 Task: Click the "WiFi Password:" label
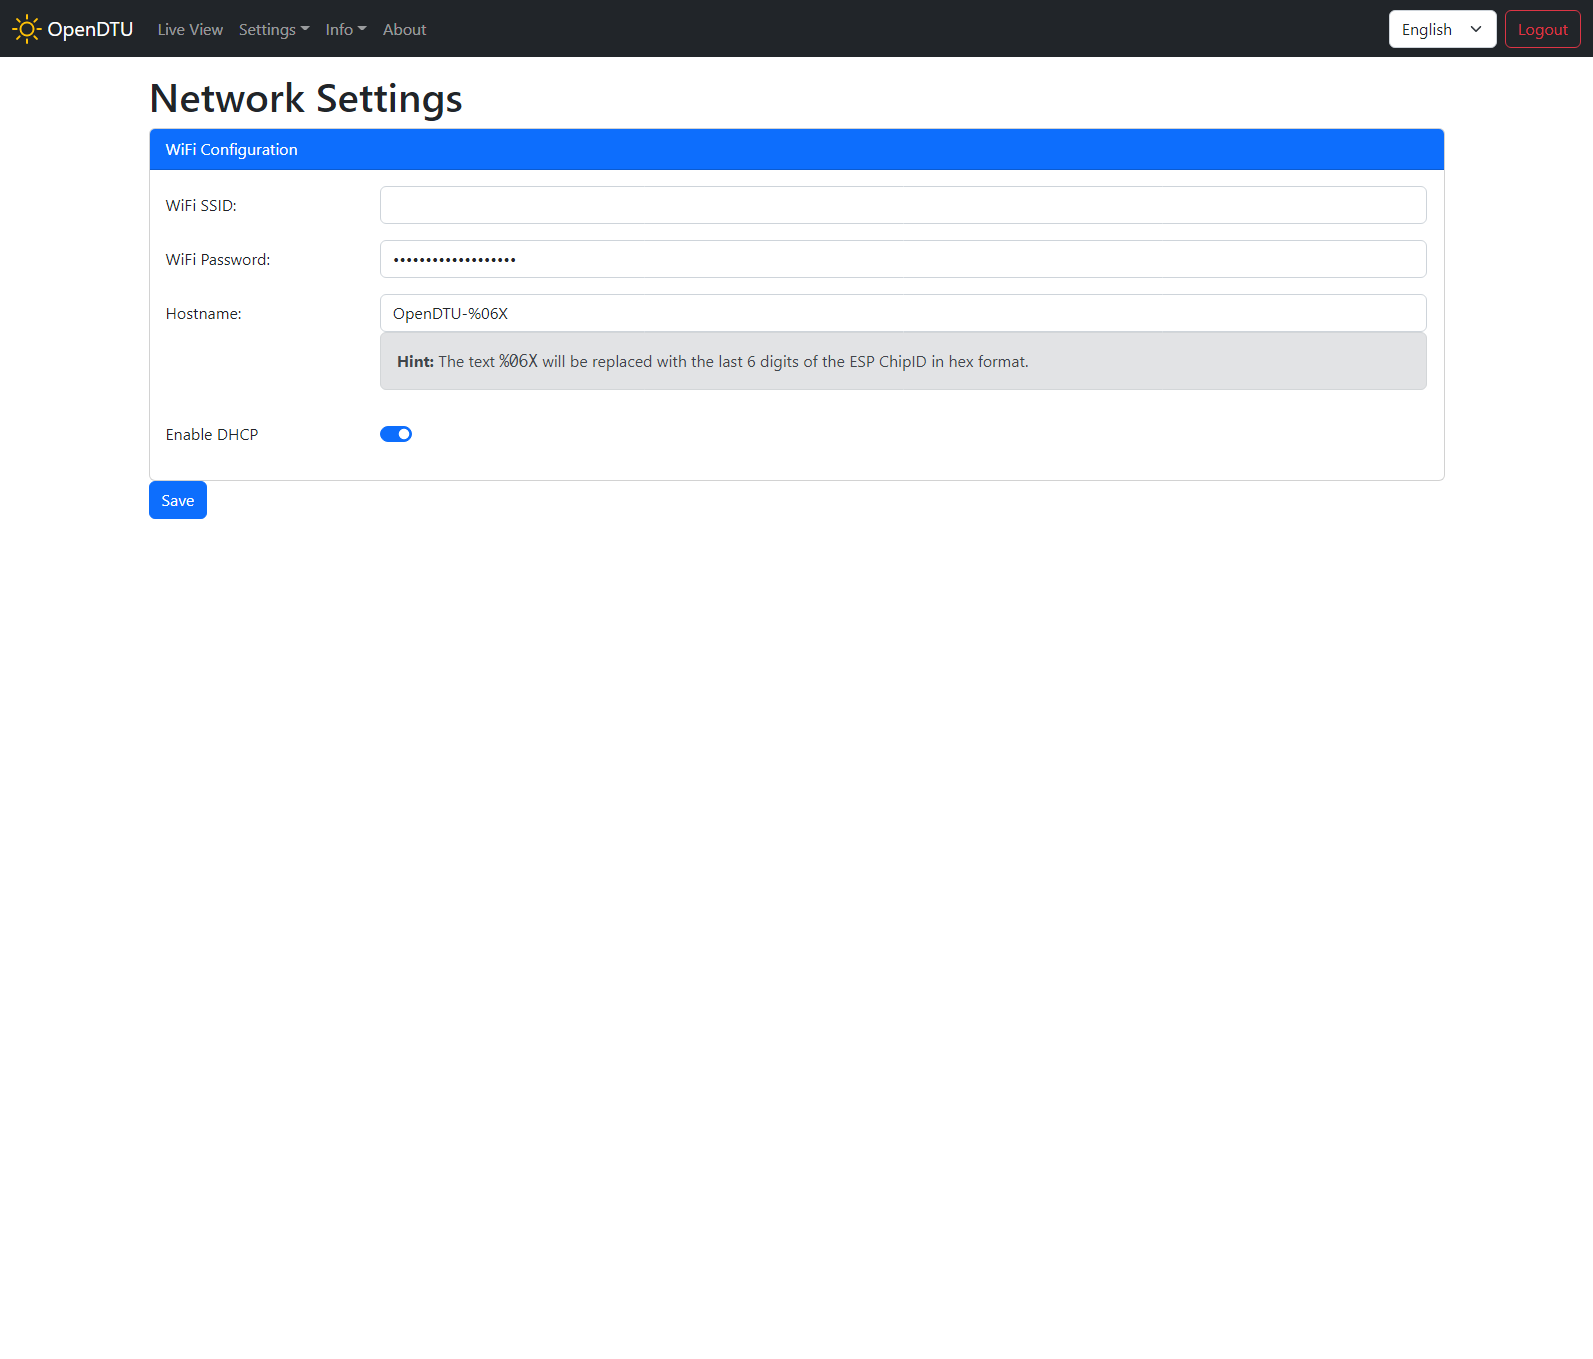218,259
